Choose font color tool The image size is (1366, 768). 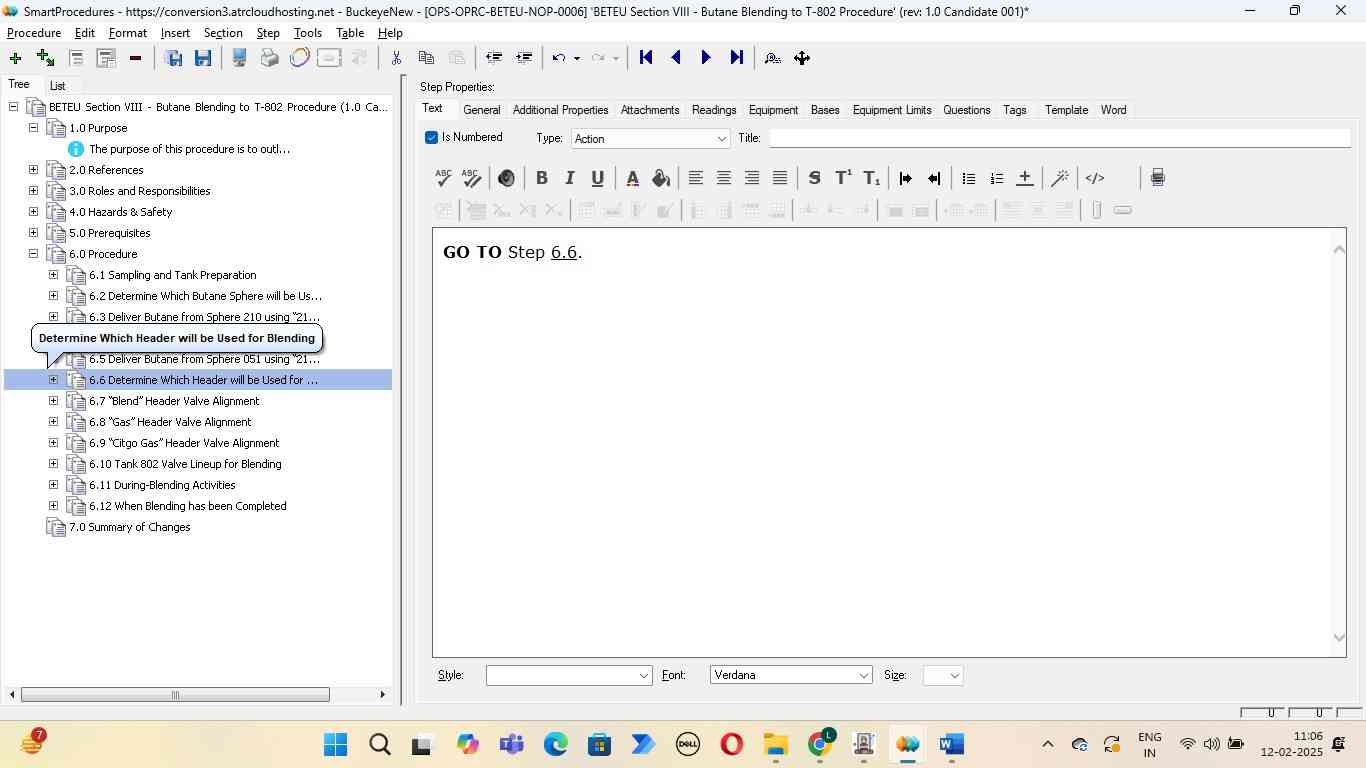632,178
